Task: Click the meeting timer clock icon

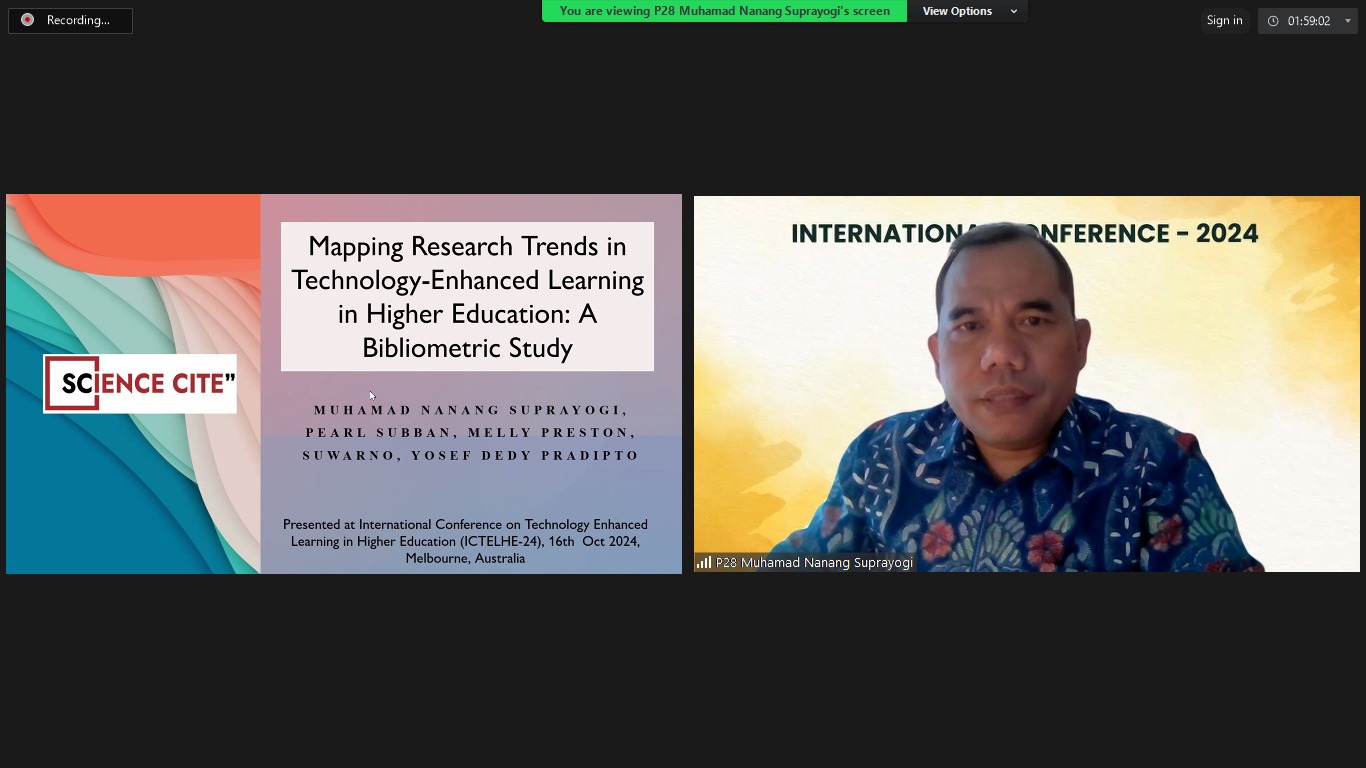Action: click(x=1273, y=21)
